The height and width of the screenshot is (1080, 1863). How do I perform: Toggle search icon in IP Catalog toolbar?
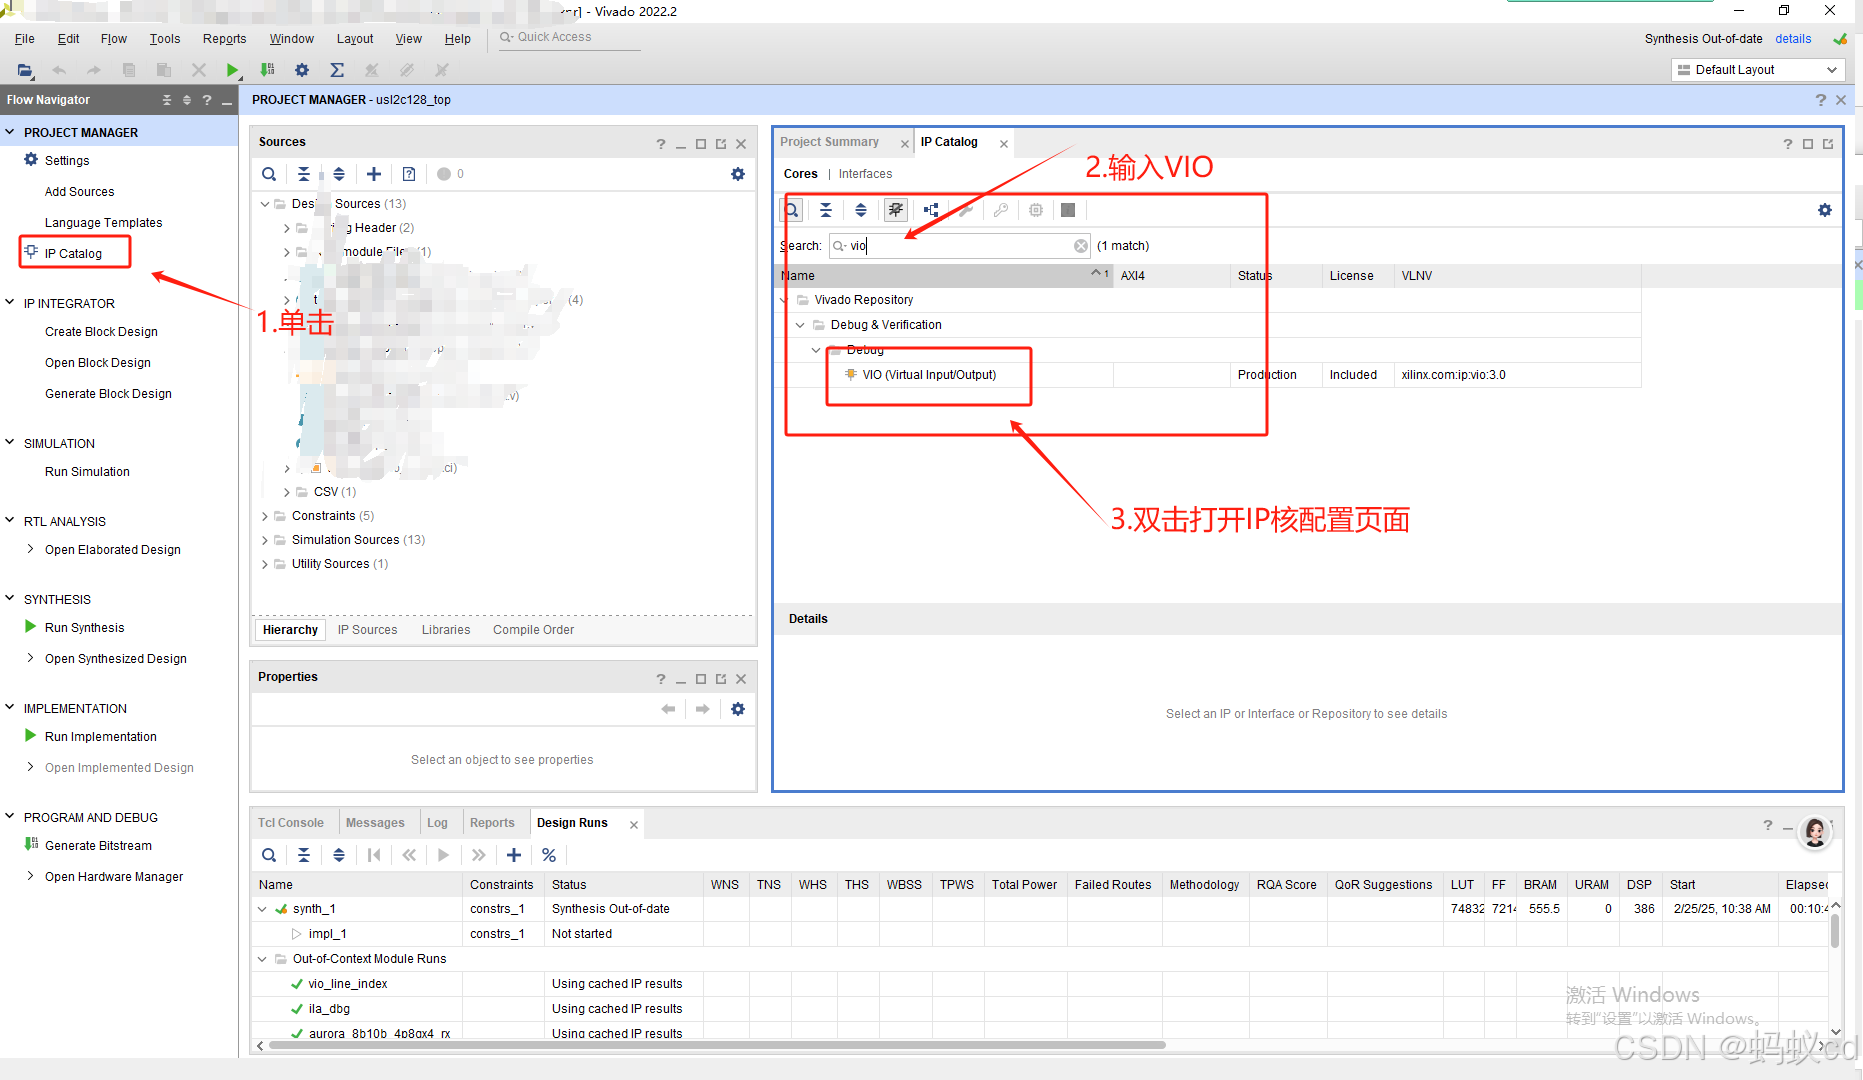(791, 210)
